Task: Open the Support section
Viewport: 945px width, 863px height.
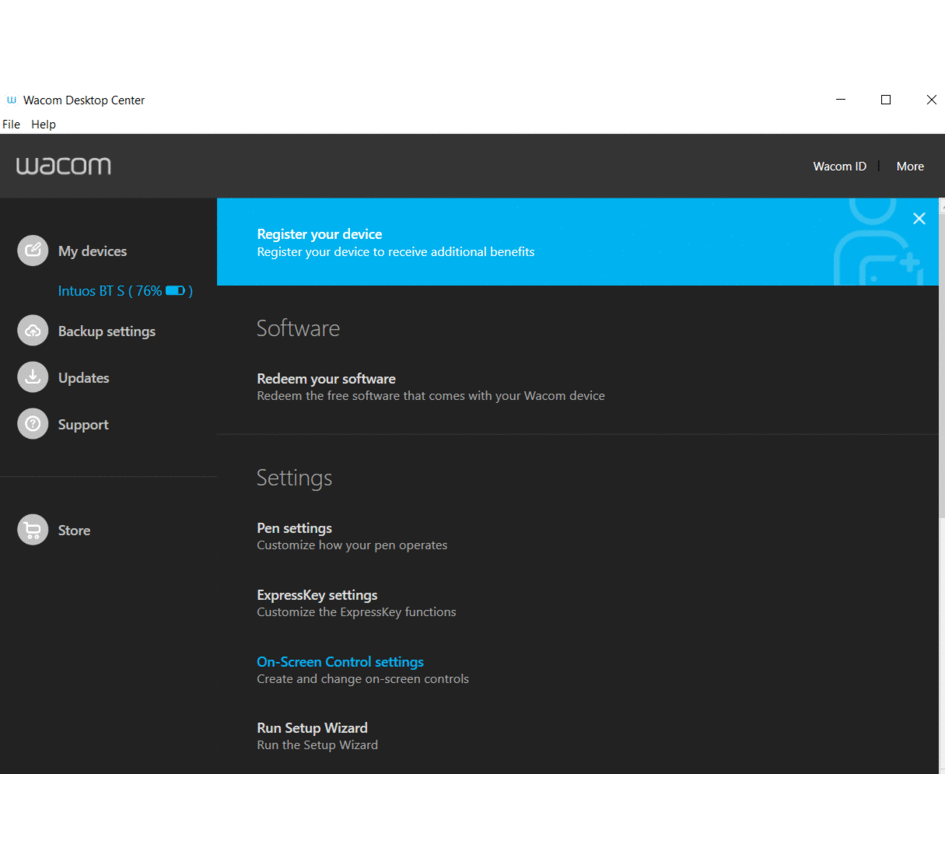Action: [x=83, y=424]
